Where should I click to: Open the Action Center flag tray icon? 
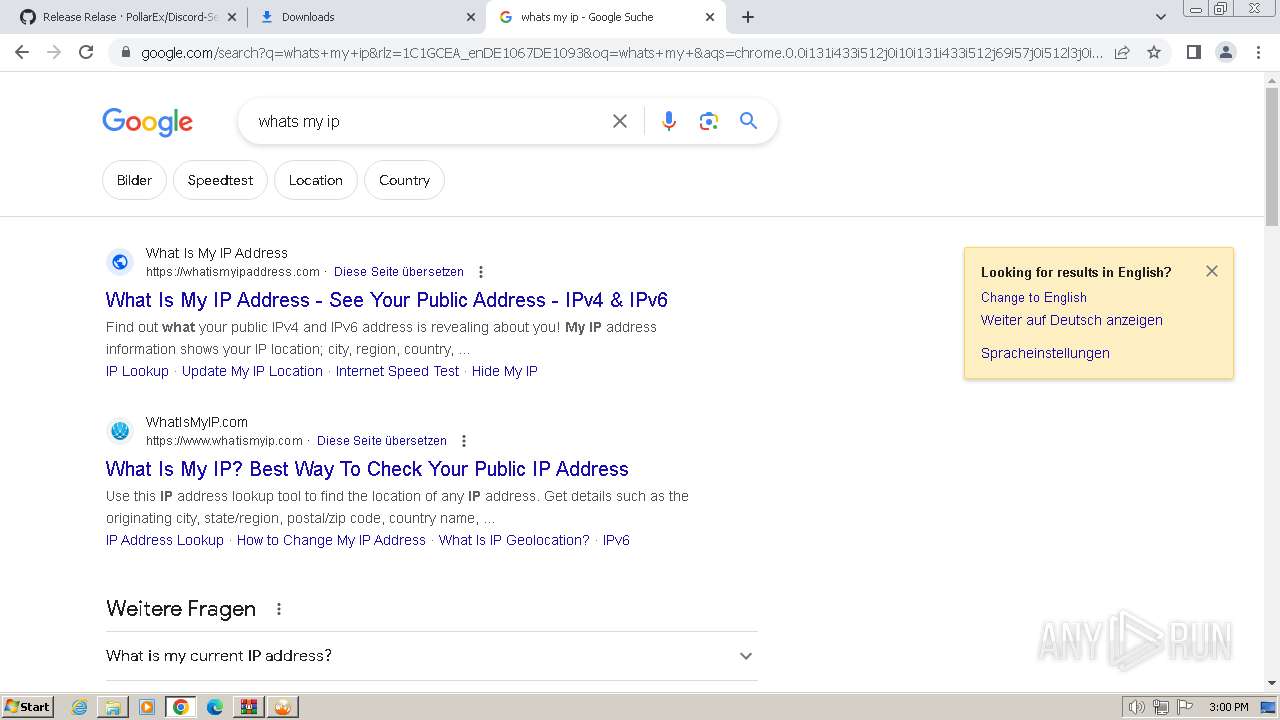tap(1185, 707)
